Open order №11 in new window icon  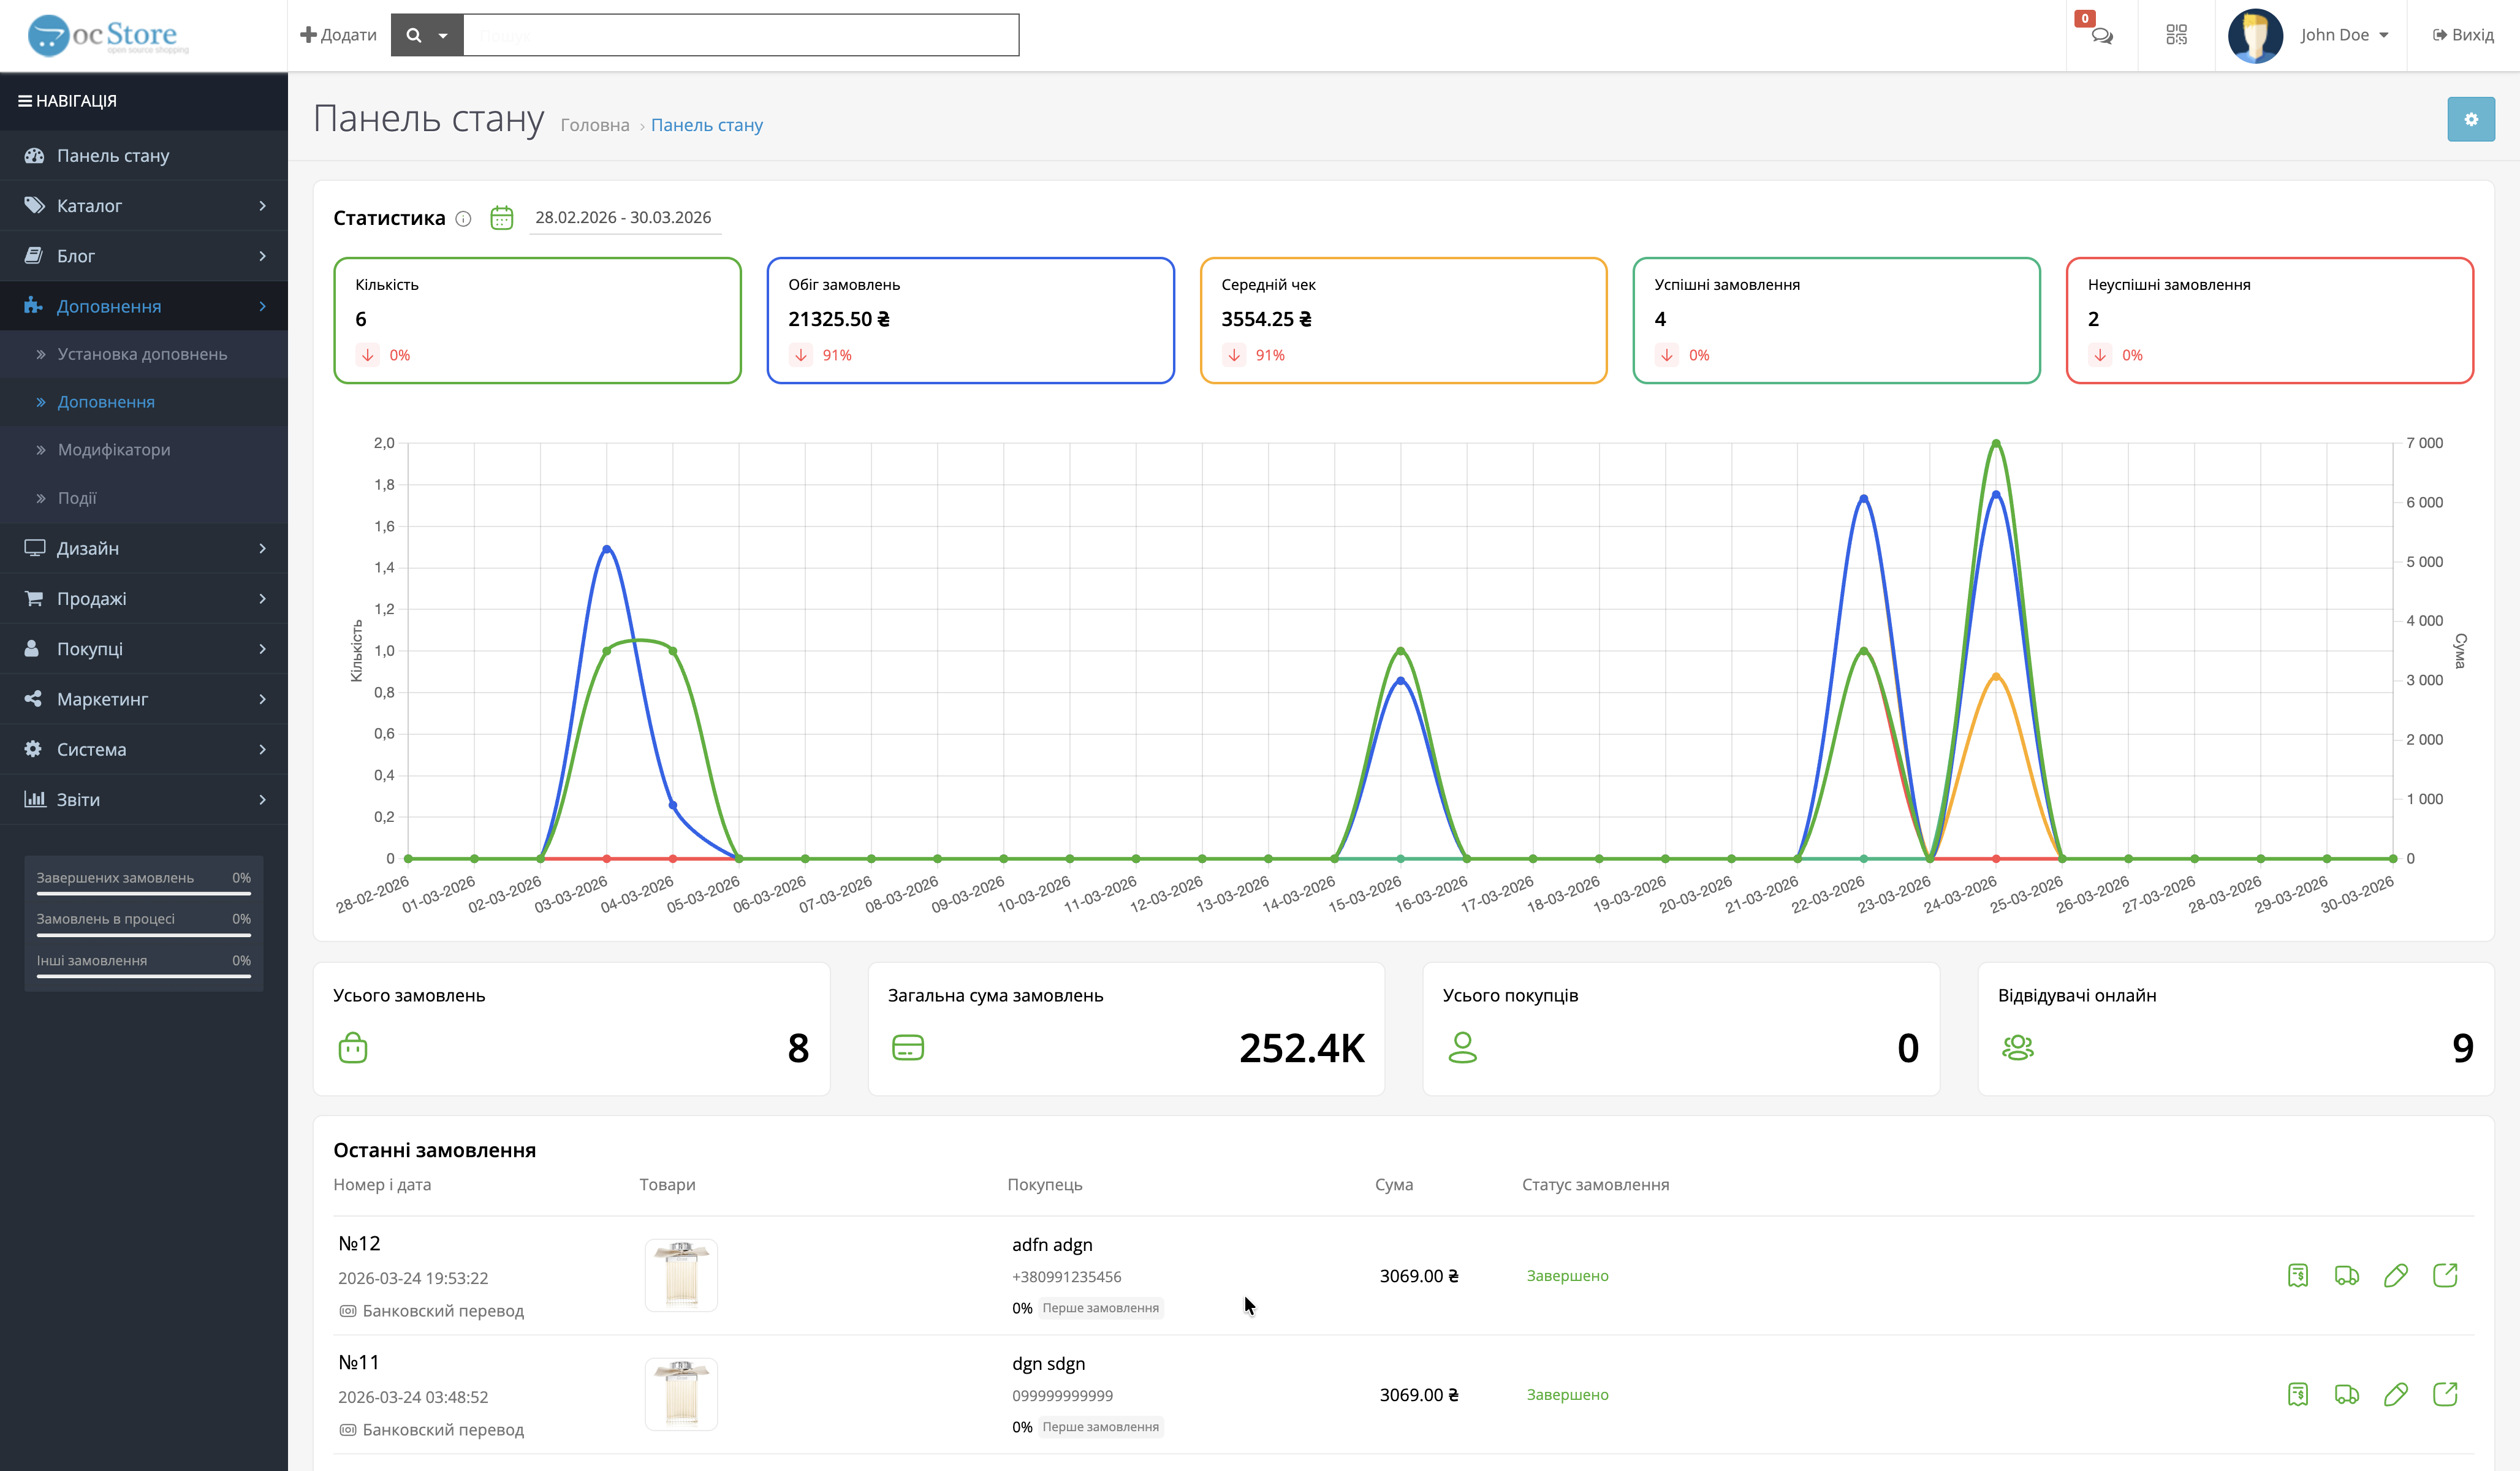(x=2444, y=1394)
